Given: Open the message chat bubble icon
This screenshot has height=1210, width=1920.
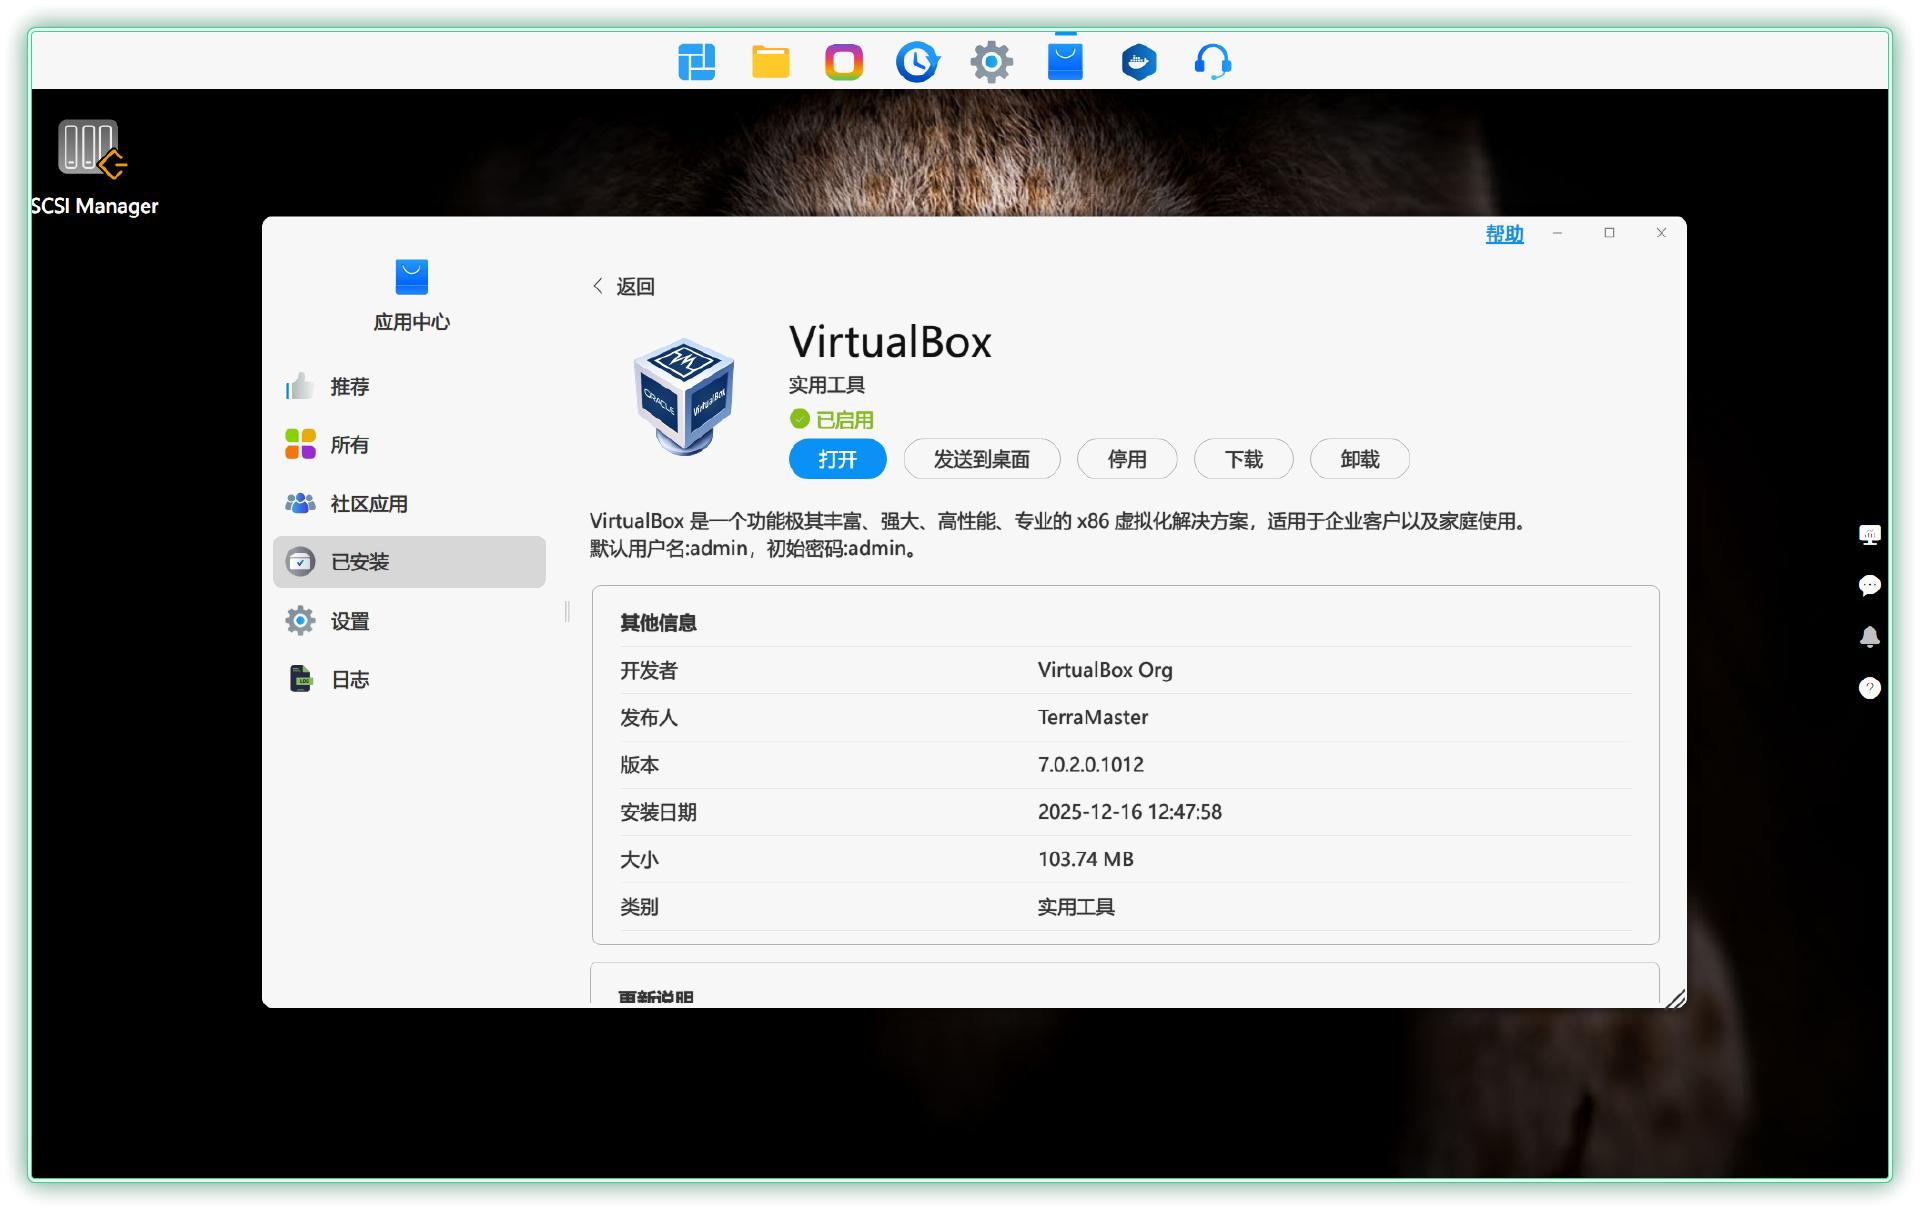Looking at the screenshot, I should click(1869, 586).
